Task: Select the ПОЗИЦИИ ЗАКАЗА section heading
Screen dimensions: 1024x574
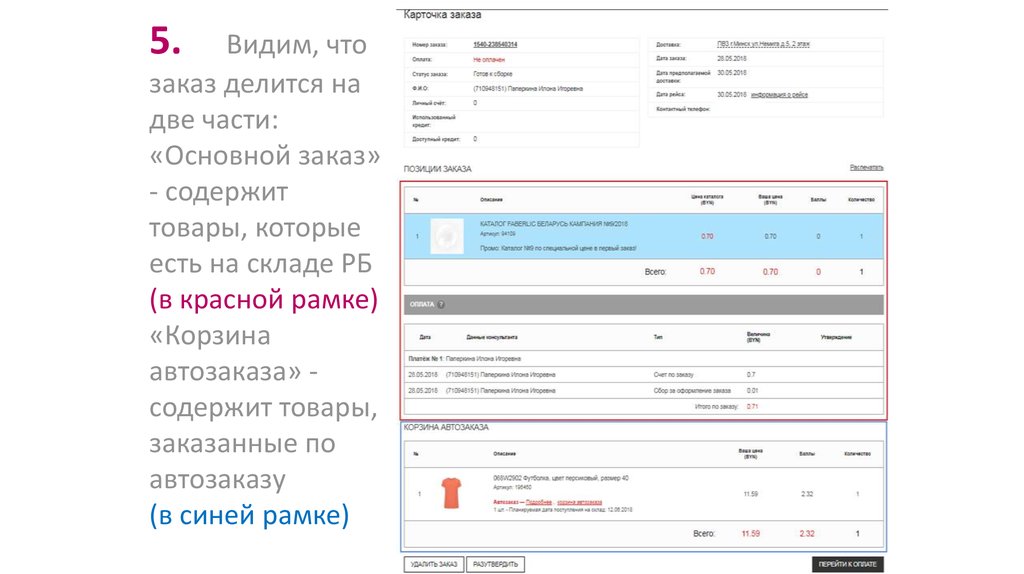Action: tap(438, 168)
